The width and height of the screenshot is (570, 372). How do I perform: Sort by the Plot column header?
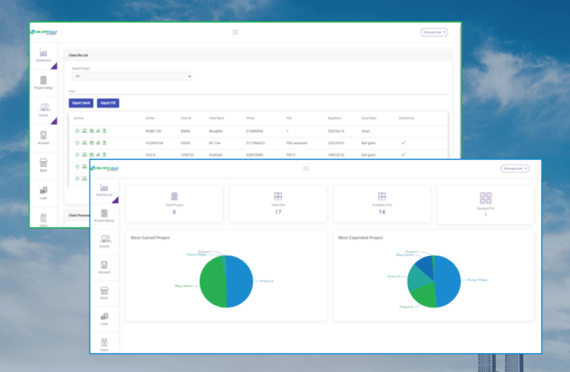pyautogui.click(x=289, y=118)
